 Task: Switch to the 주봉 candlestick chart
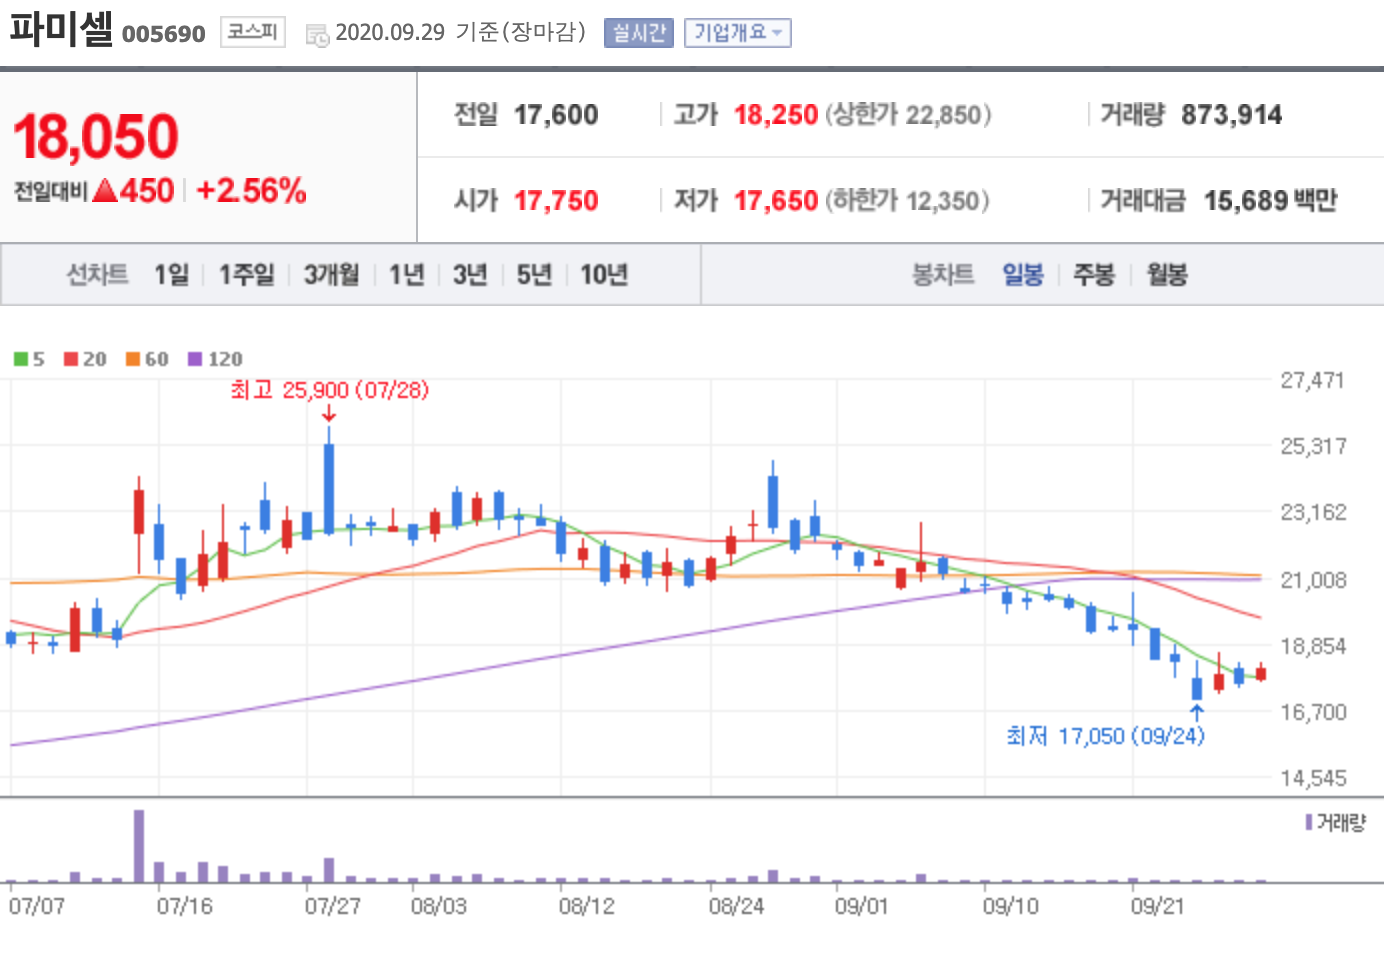(x=1094, y=274)
